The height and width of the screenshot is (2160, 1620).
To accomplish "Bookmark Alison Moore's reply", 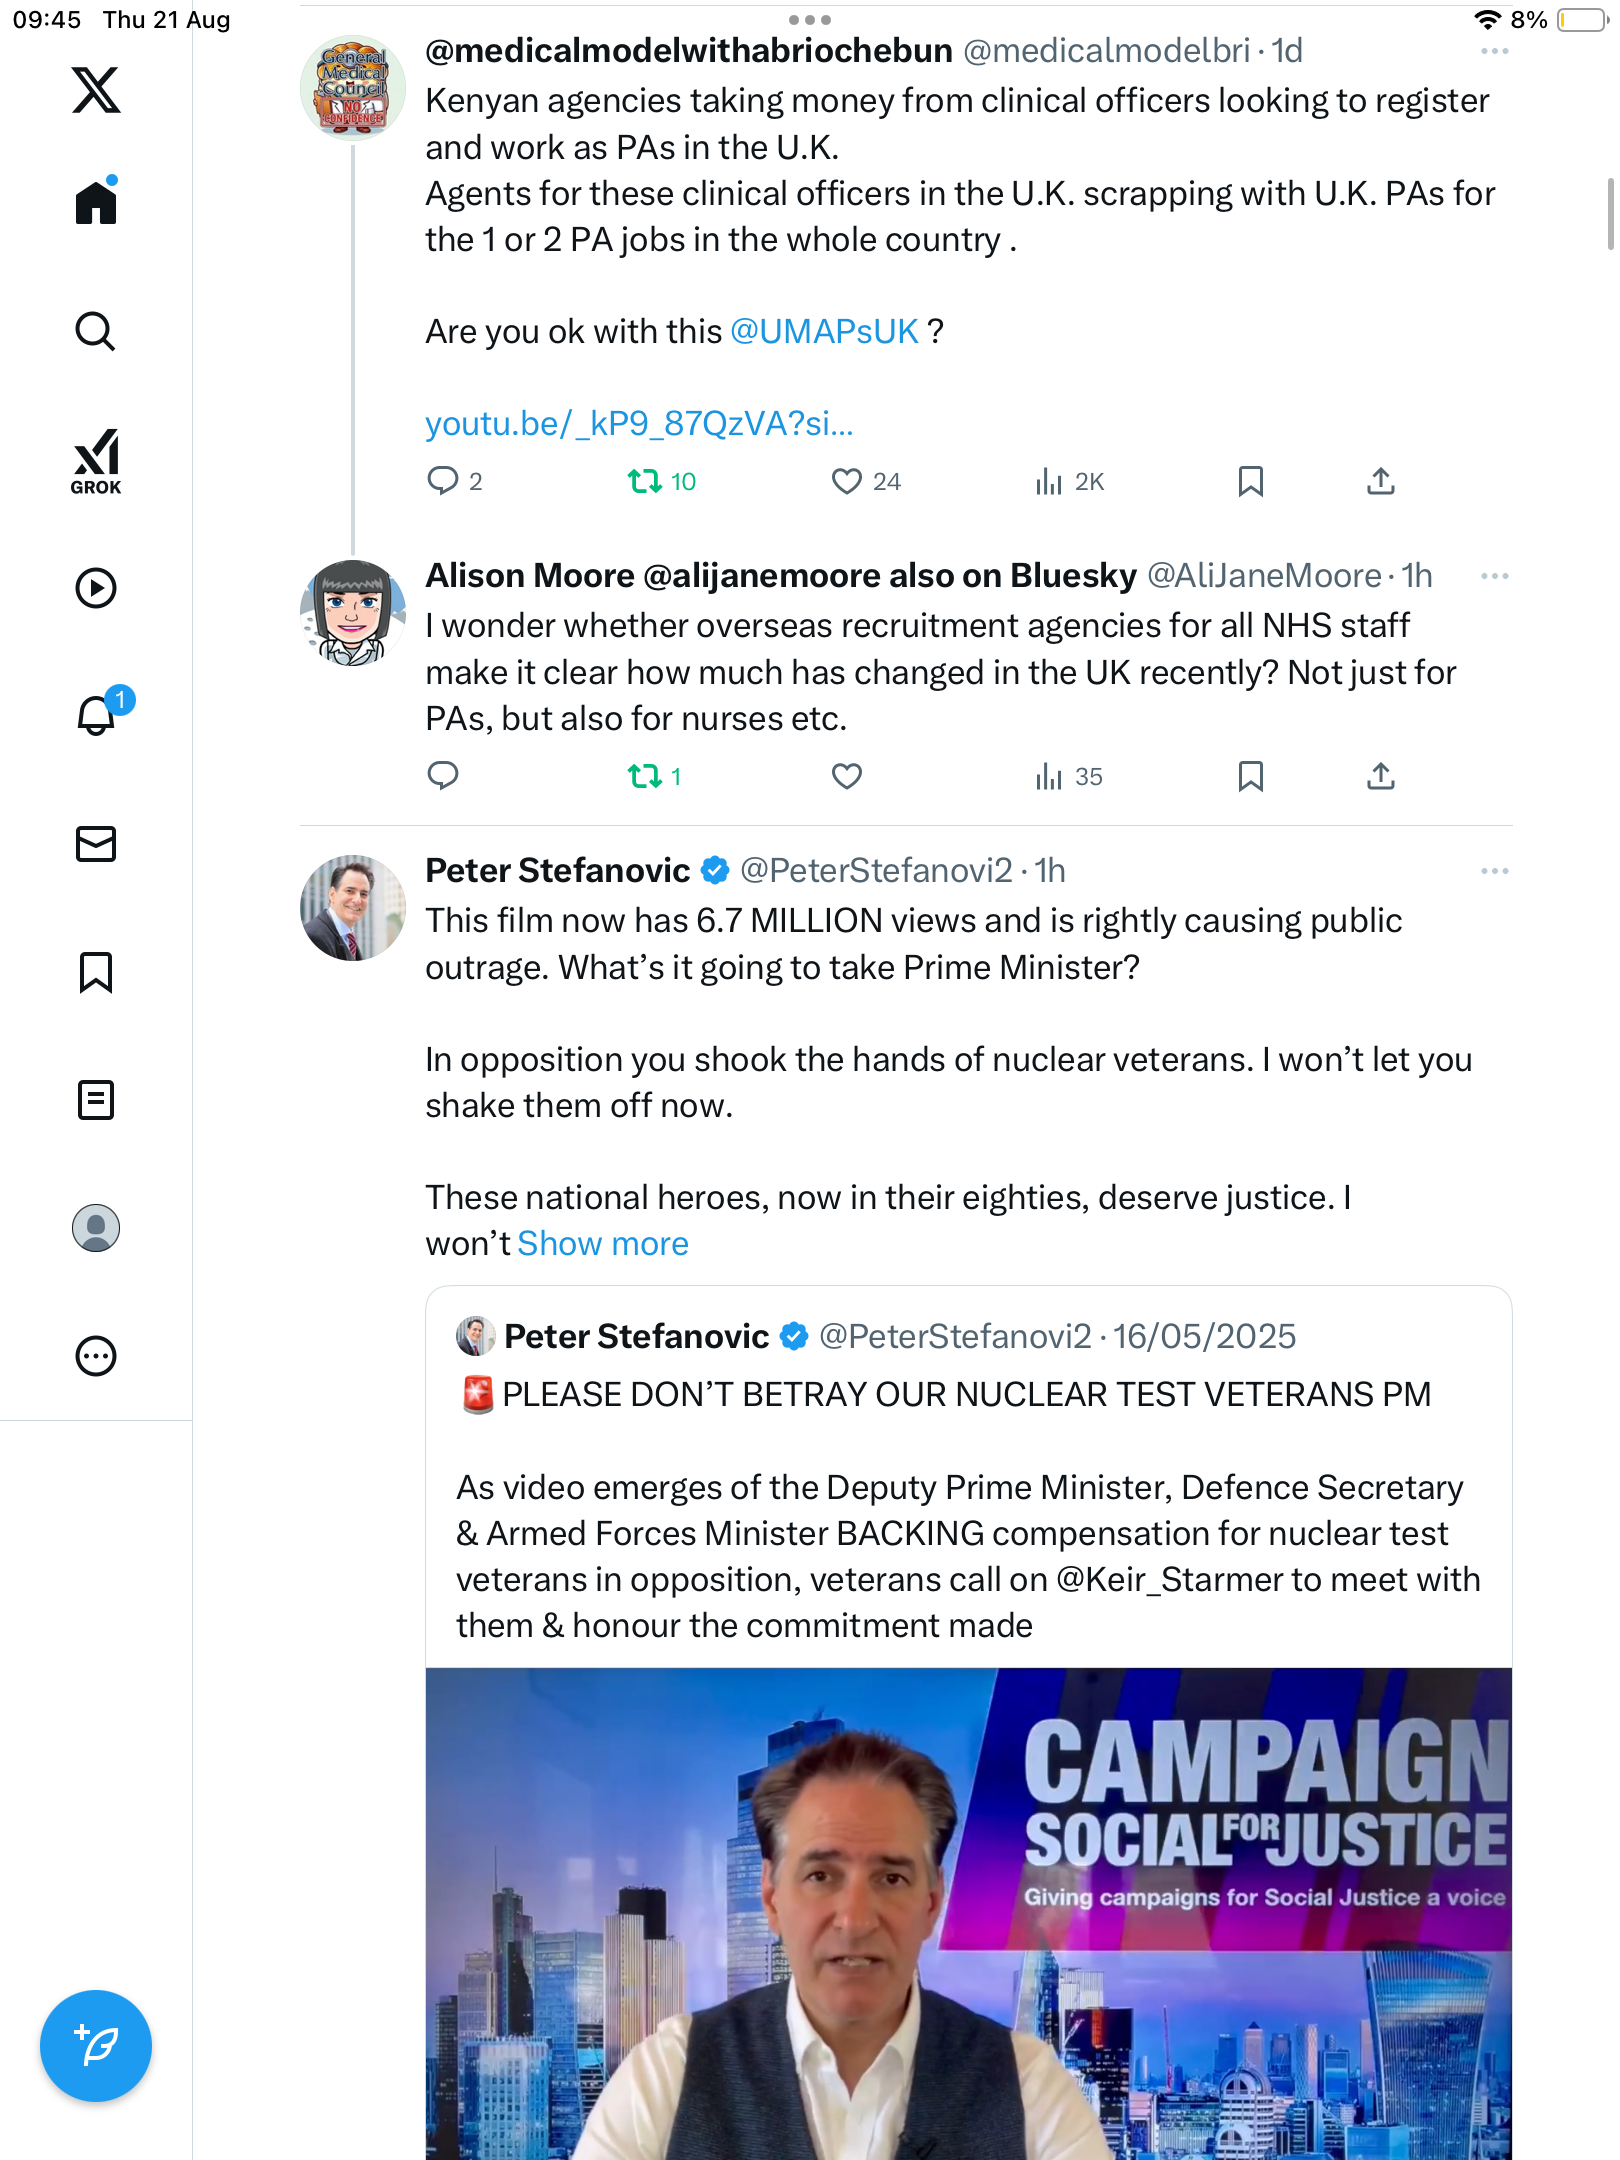I will (x=1250, y=776).
